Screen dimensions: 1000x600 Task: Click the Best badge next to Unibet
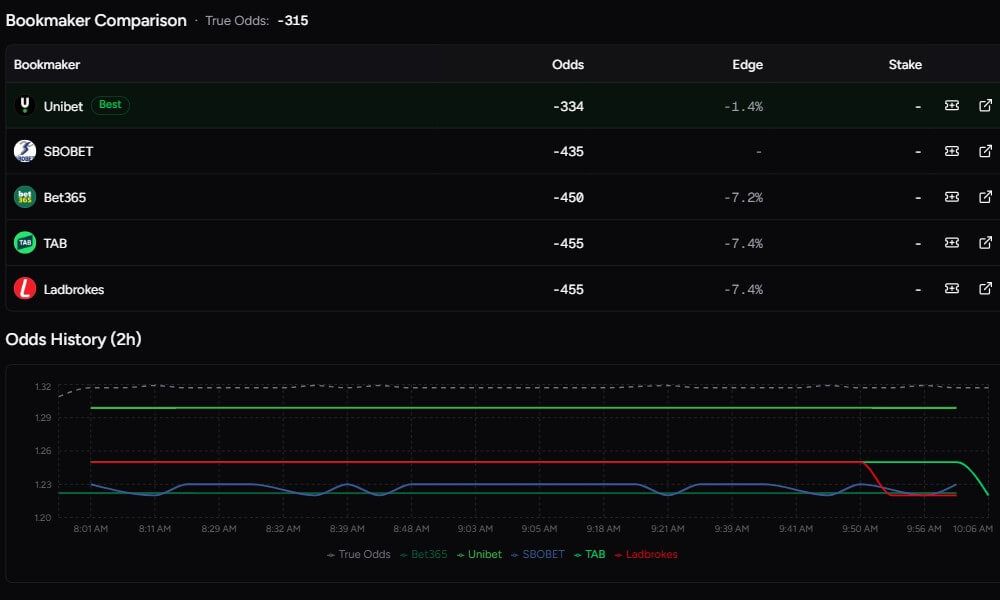coord(109,105)
